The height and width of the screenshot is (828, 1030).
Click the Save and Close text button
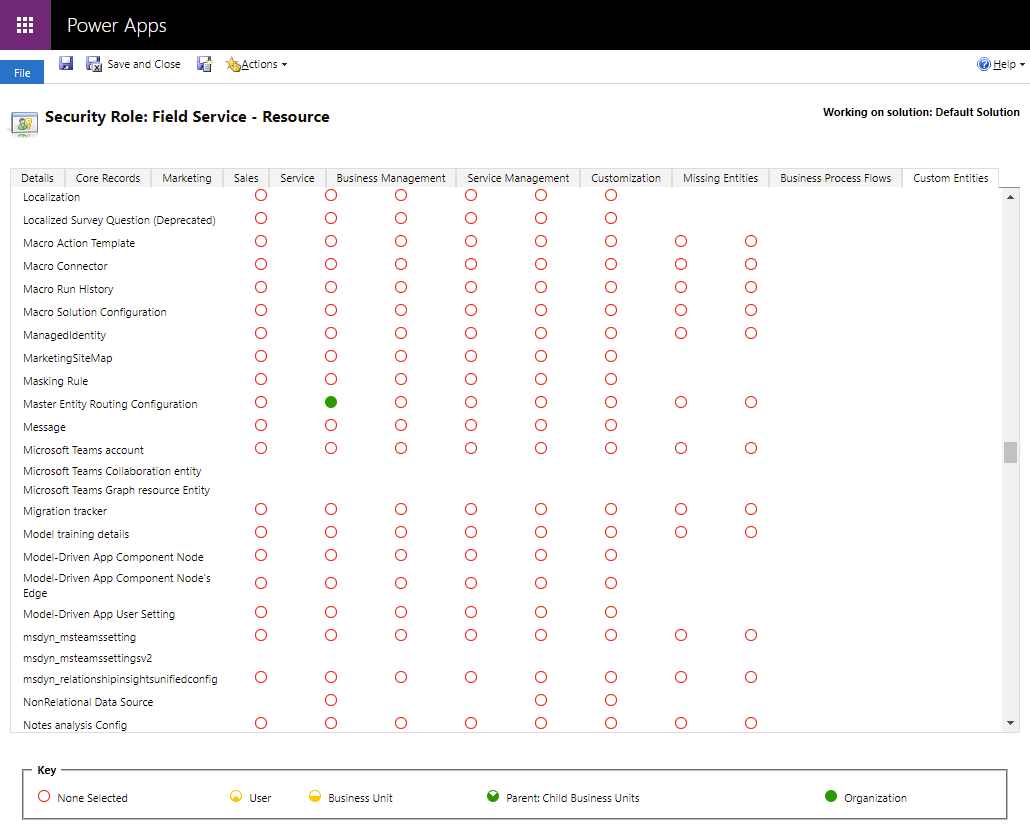(144, 64)
